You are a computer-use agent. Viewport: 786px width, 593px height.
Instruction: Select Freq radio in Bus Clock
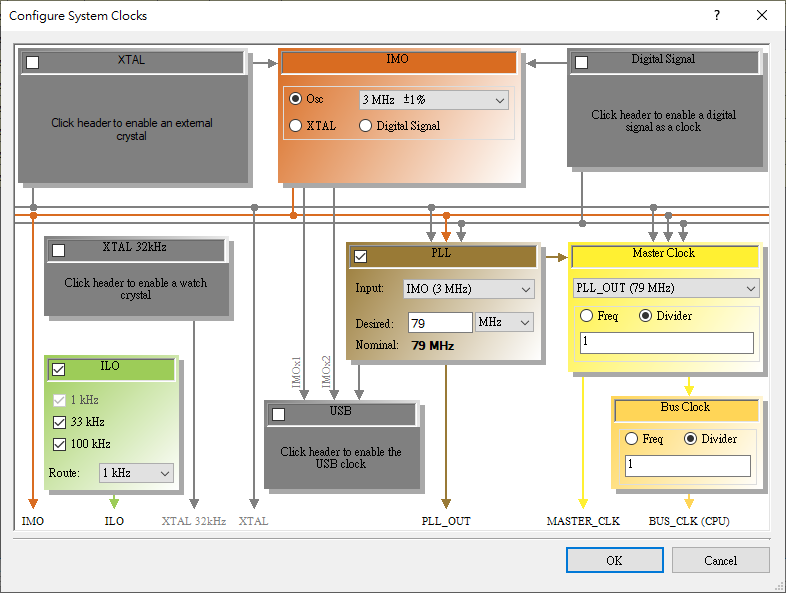click(x=631, y=439)
